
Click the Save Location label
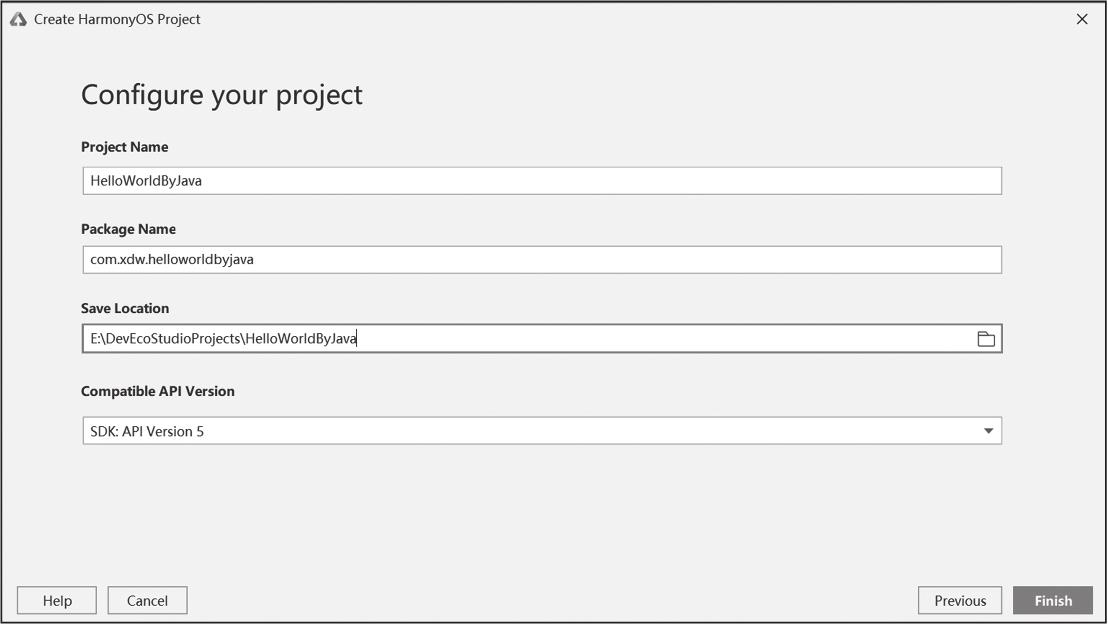(125, 308)
